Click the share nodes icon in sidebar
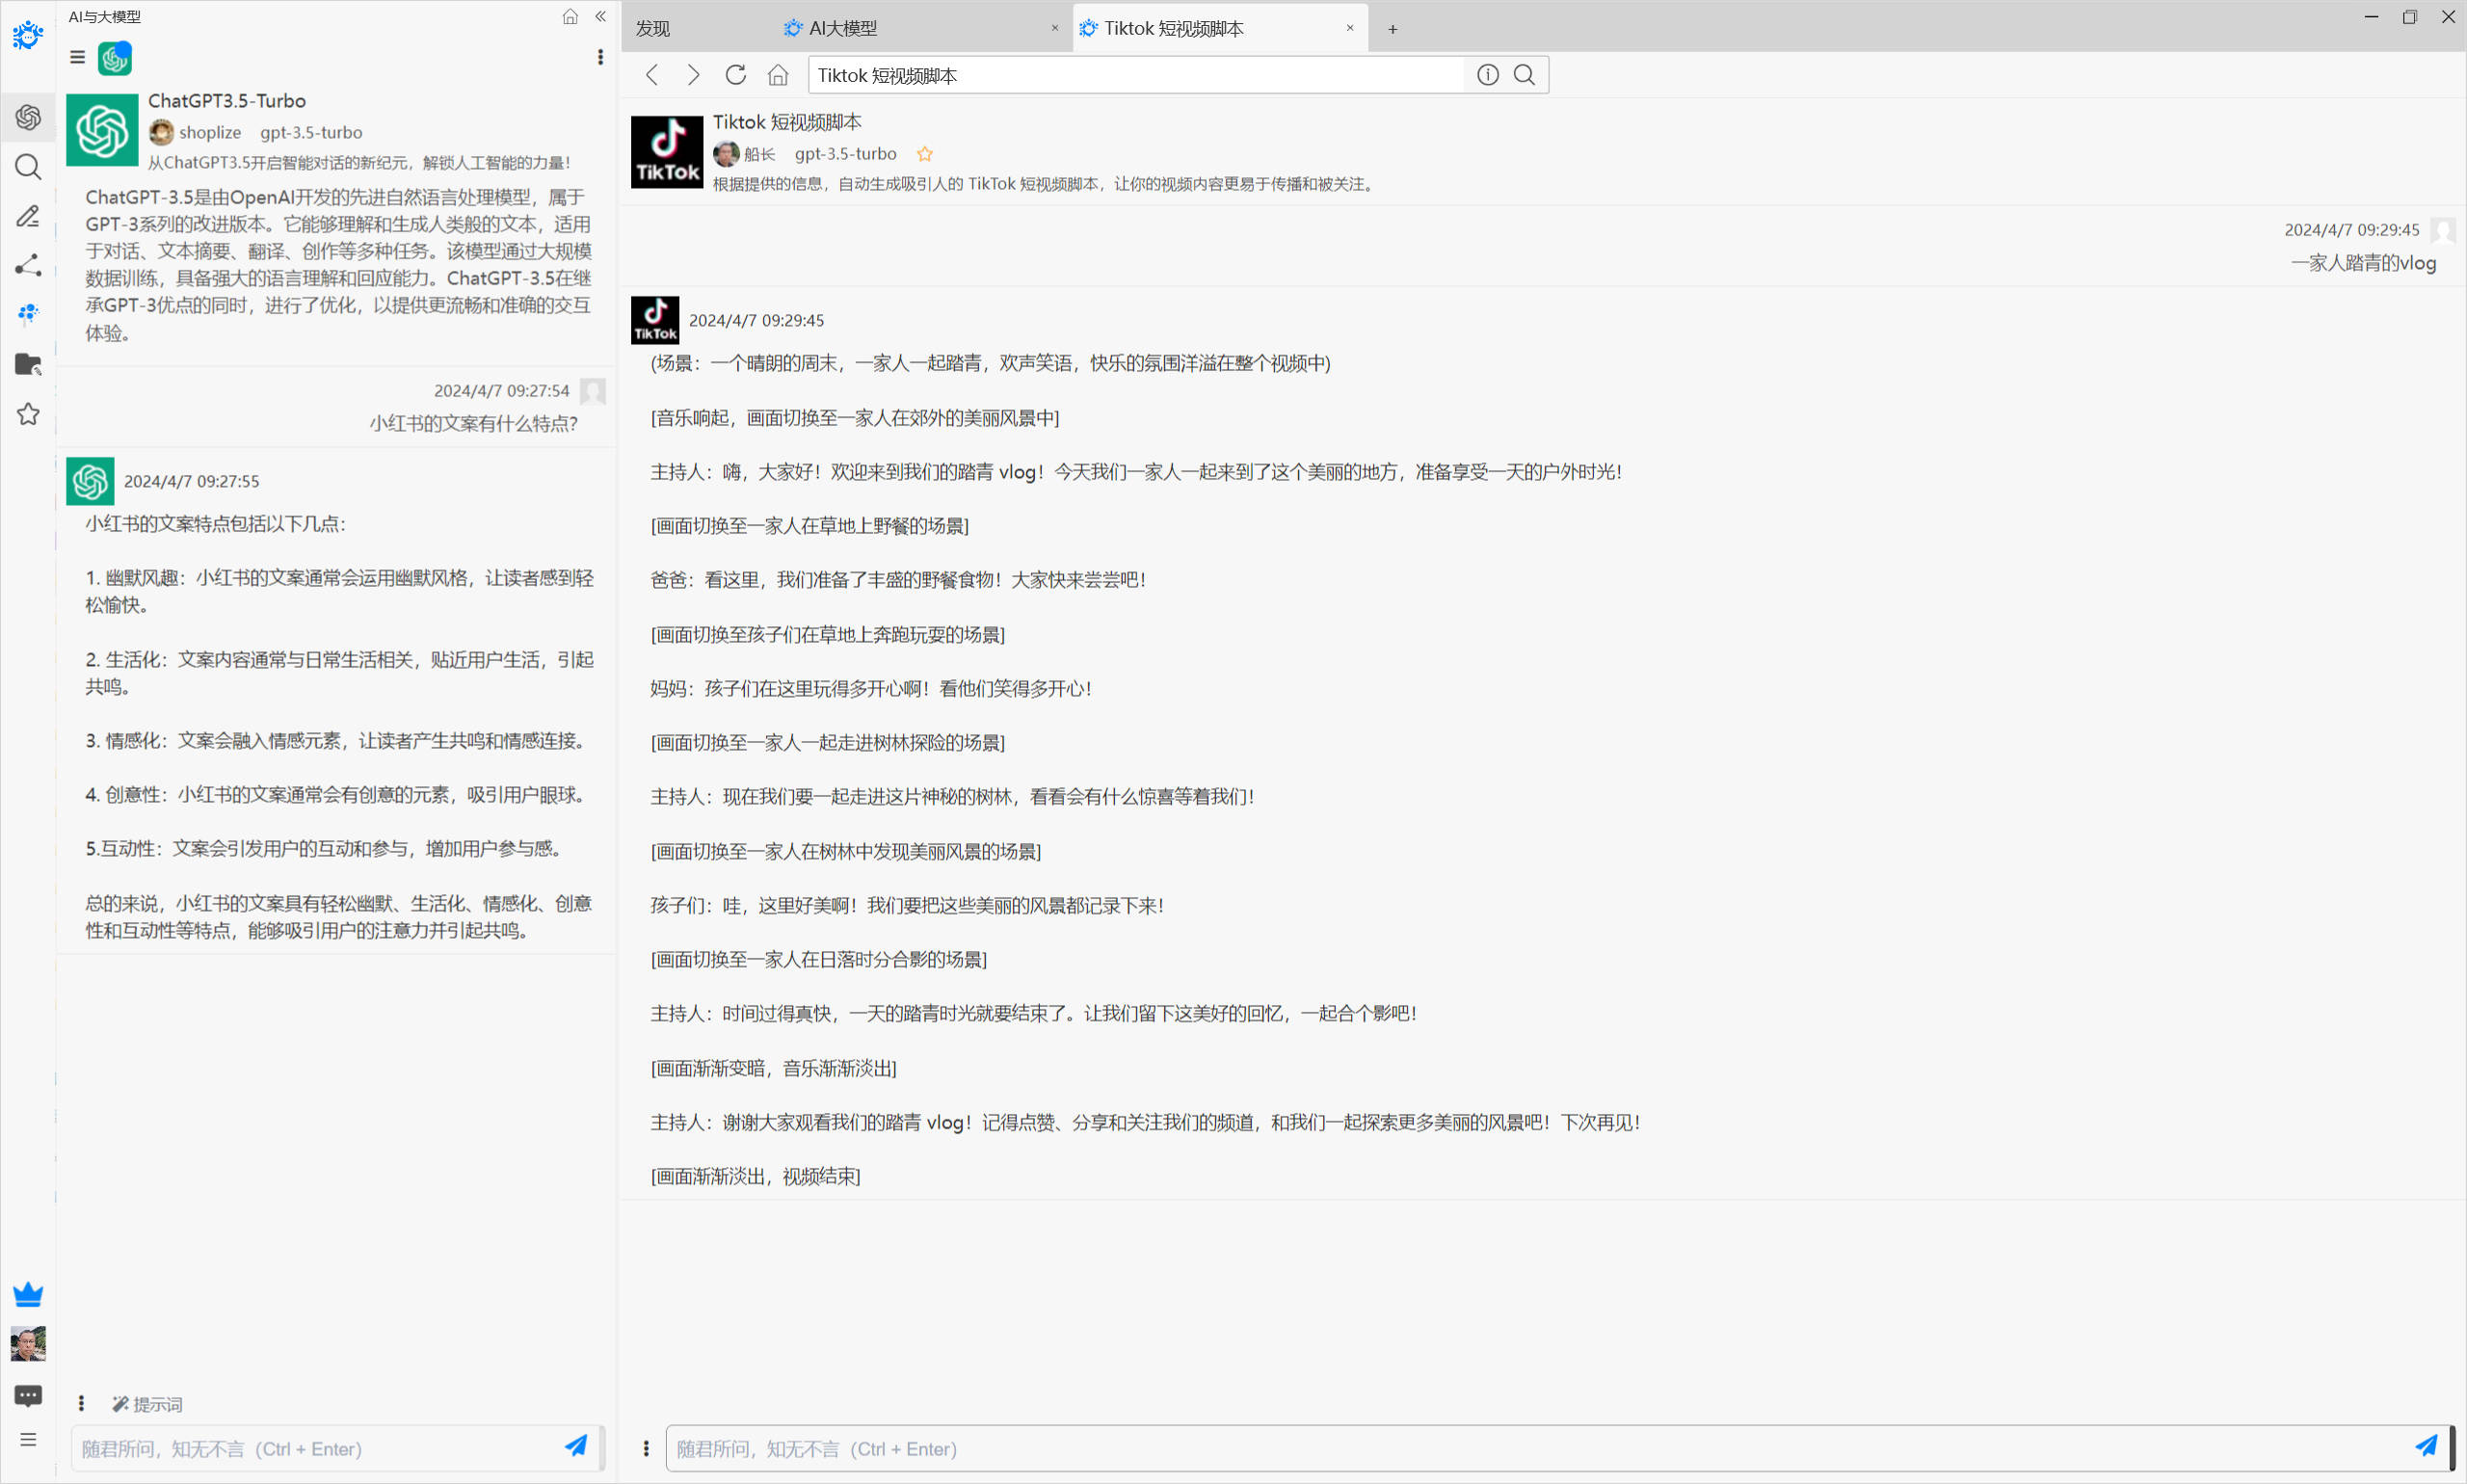 (x=28, y=265)
